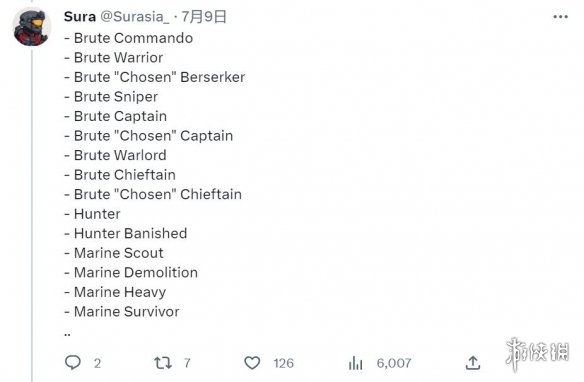
Task: Open the @Surasia_ handle link
Action: (x=134, y=17)
